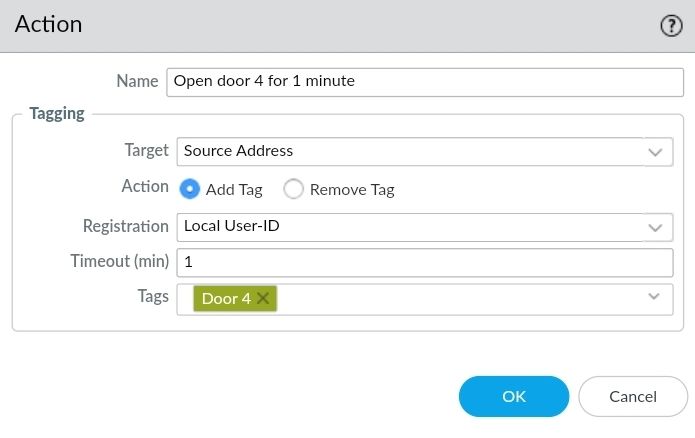Image resolution: width=695 pixels, height=438 pixels.
Task: Click the Timeout (min) field label
Action: [x=119, y=261]
